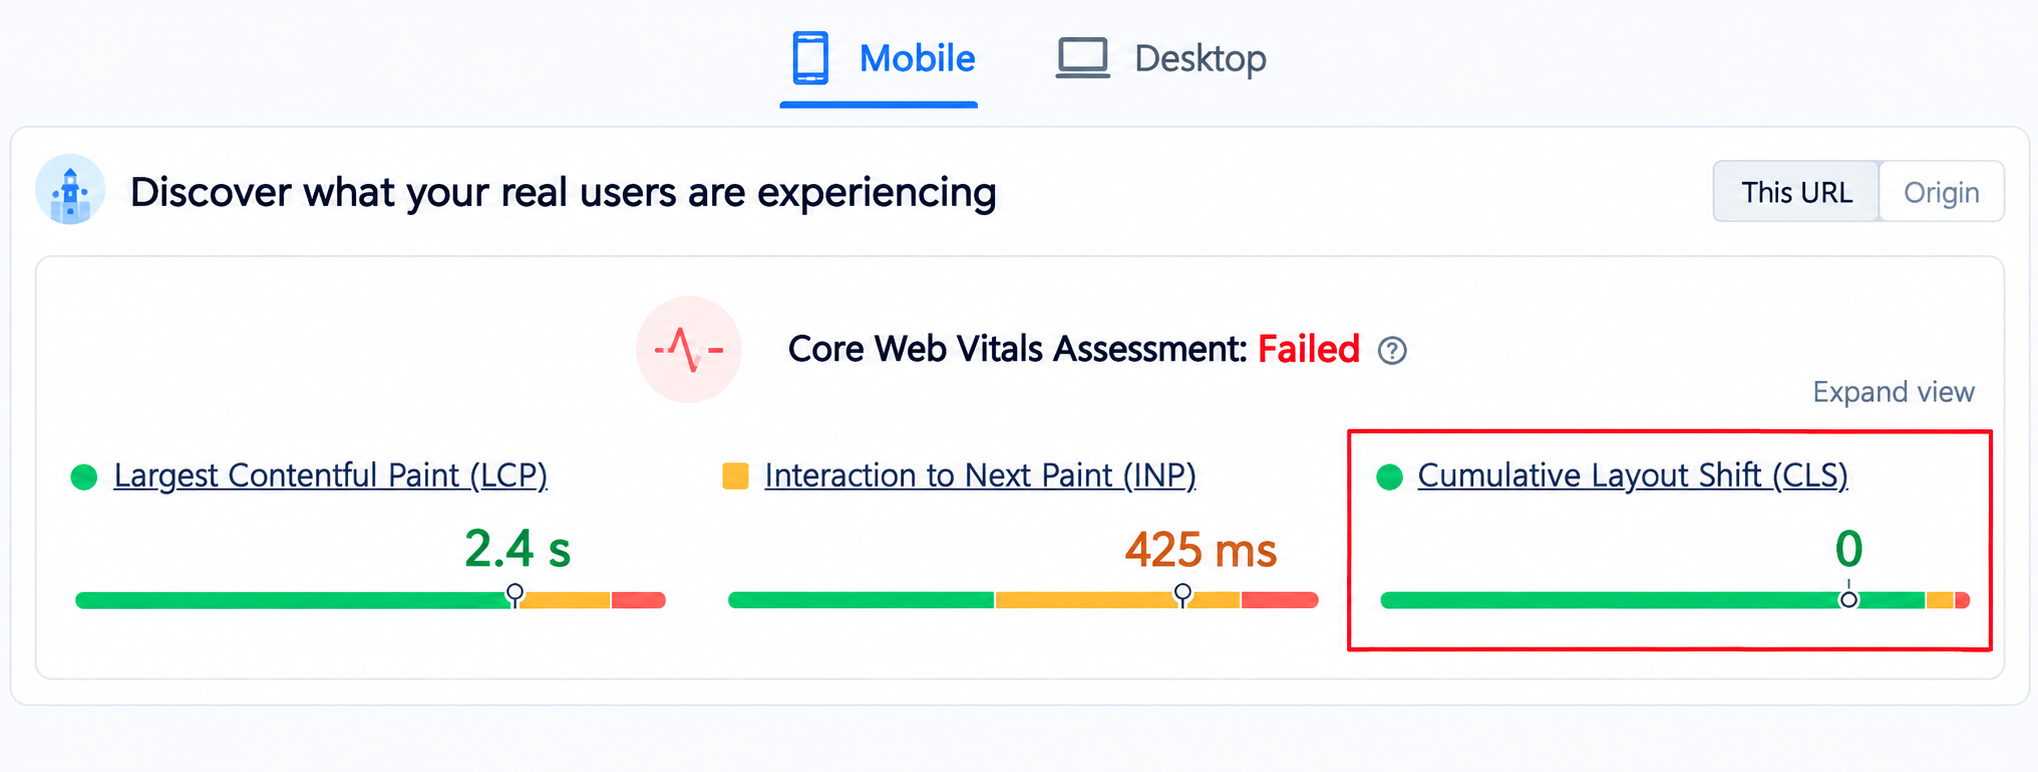2038x772 pixels.
Task: Click the green dot next to CLS
Action: (1390, 477)
